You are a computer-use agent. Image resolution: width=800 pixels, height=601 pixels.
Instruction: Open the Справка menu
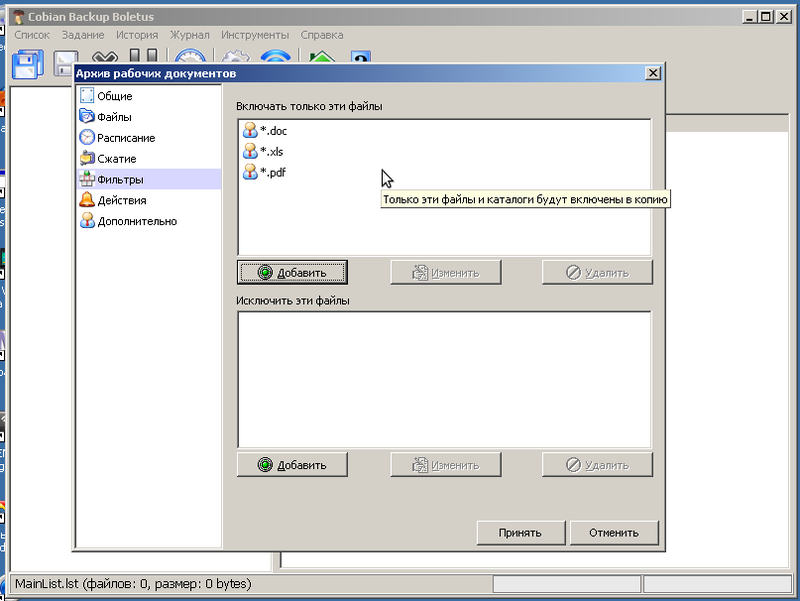(x=322, y=35)
